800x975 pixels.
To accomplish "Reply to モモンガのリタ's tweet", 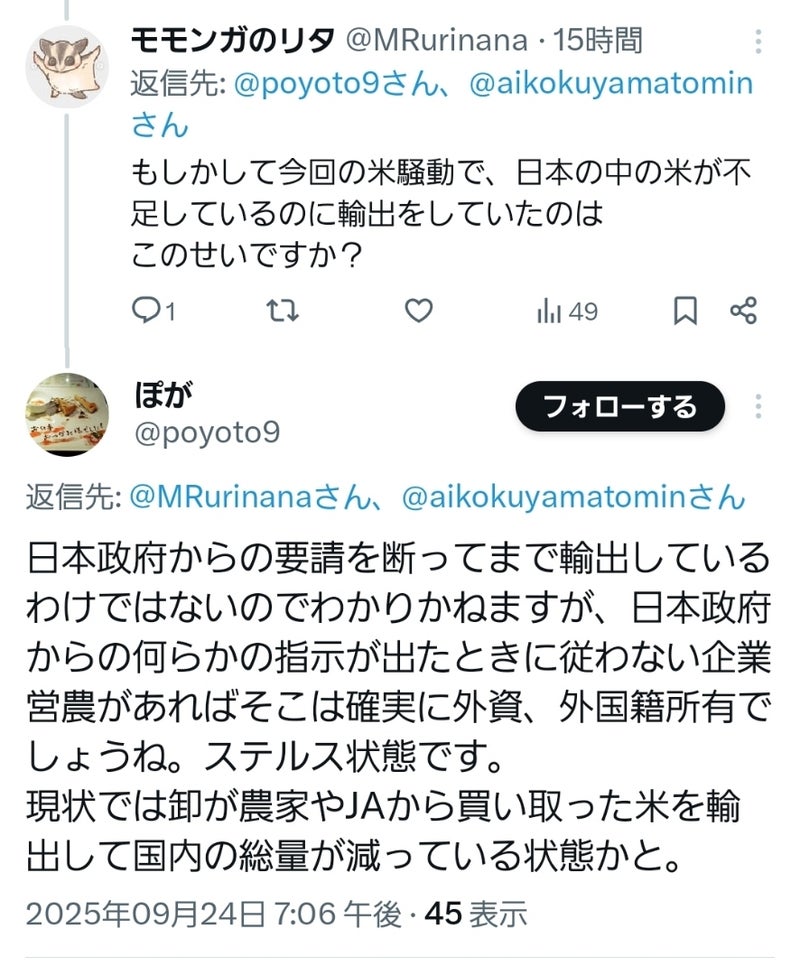I will click(153, 310).
